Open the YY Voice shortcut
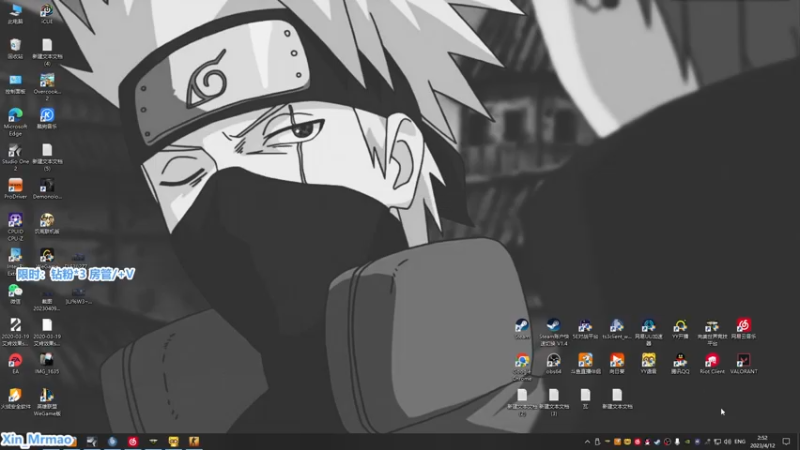800x450 pixels. 648,364
